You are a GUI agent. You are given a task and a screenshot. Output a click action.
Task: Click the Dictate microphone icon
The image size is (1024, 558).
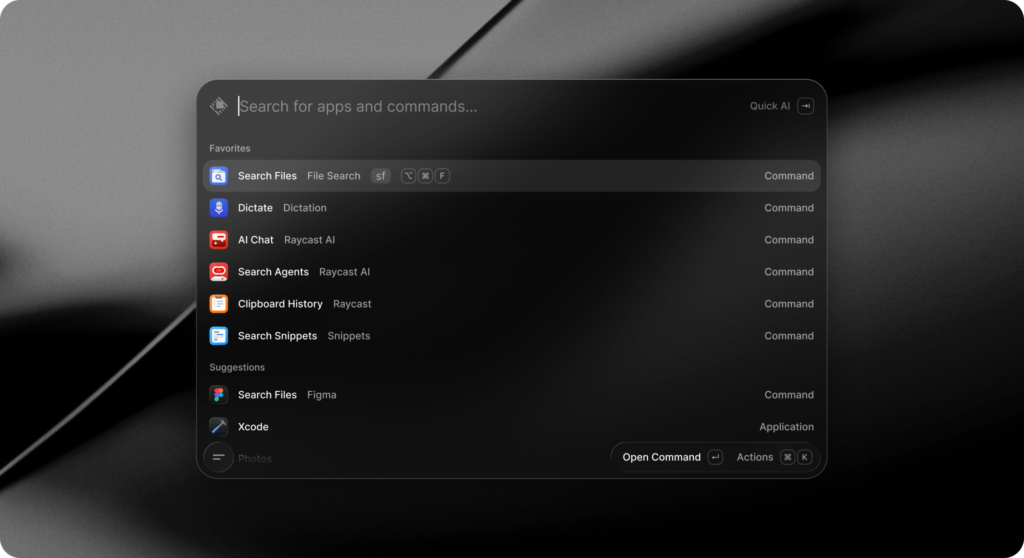click(x=219, y=208)
